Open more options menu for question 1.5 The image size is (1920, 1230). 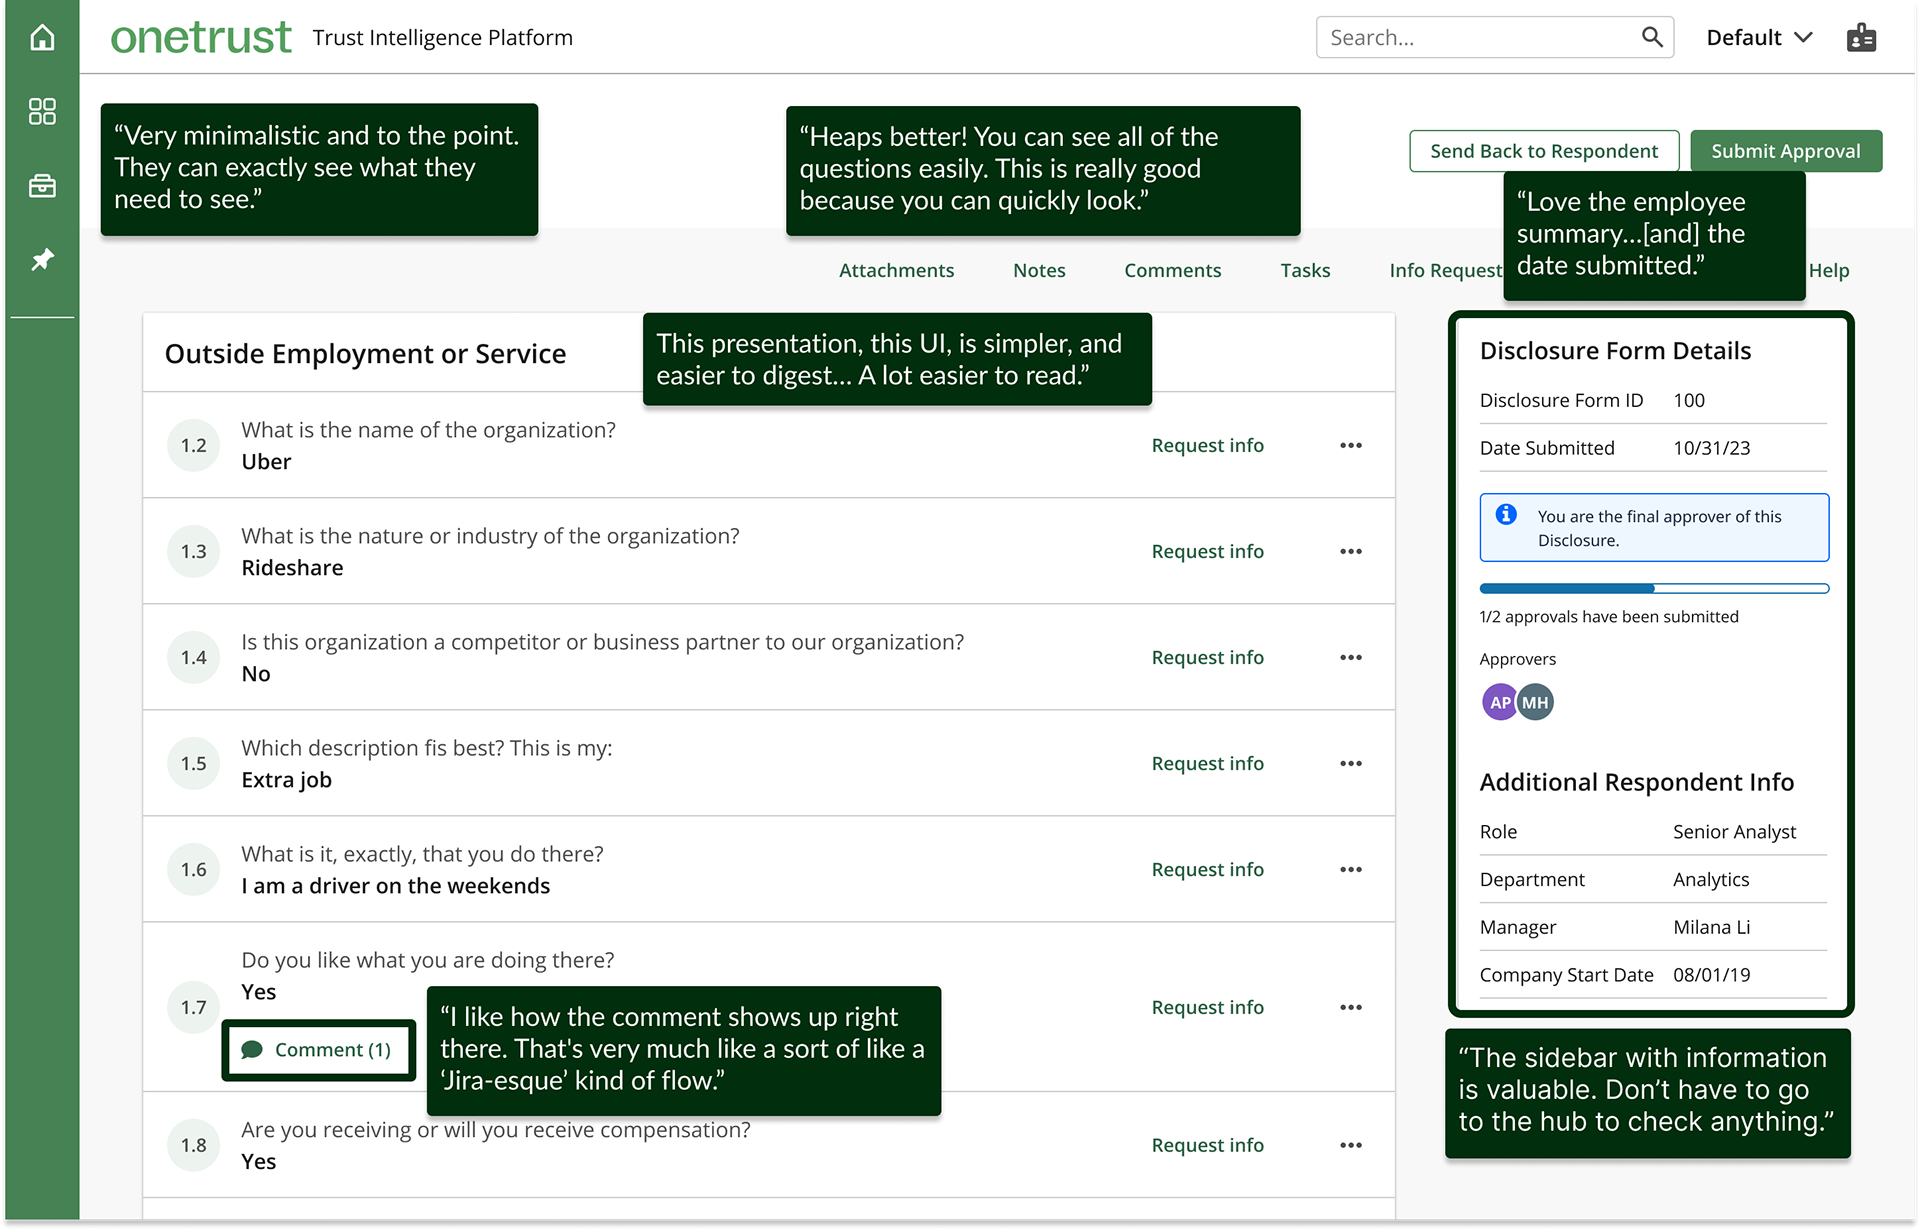(x=1350, y=764)
